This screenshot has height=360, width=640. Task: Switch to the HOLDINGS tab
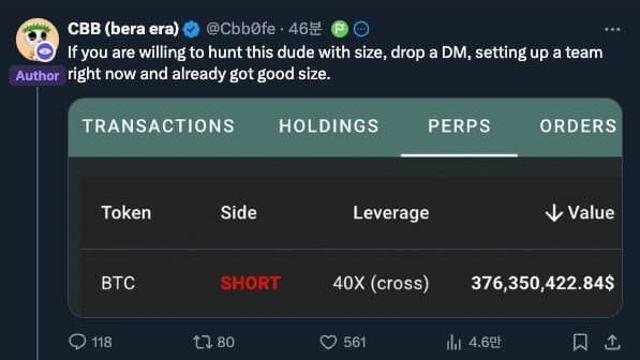coord(329,126)
